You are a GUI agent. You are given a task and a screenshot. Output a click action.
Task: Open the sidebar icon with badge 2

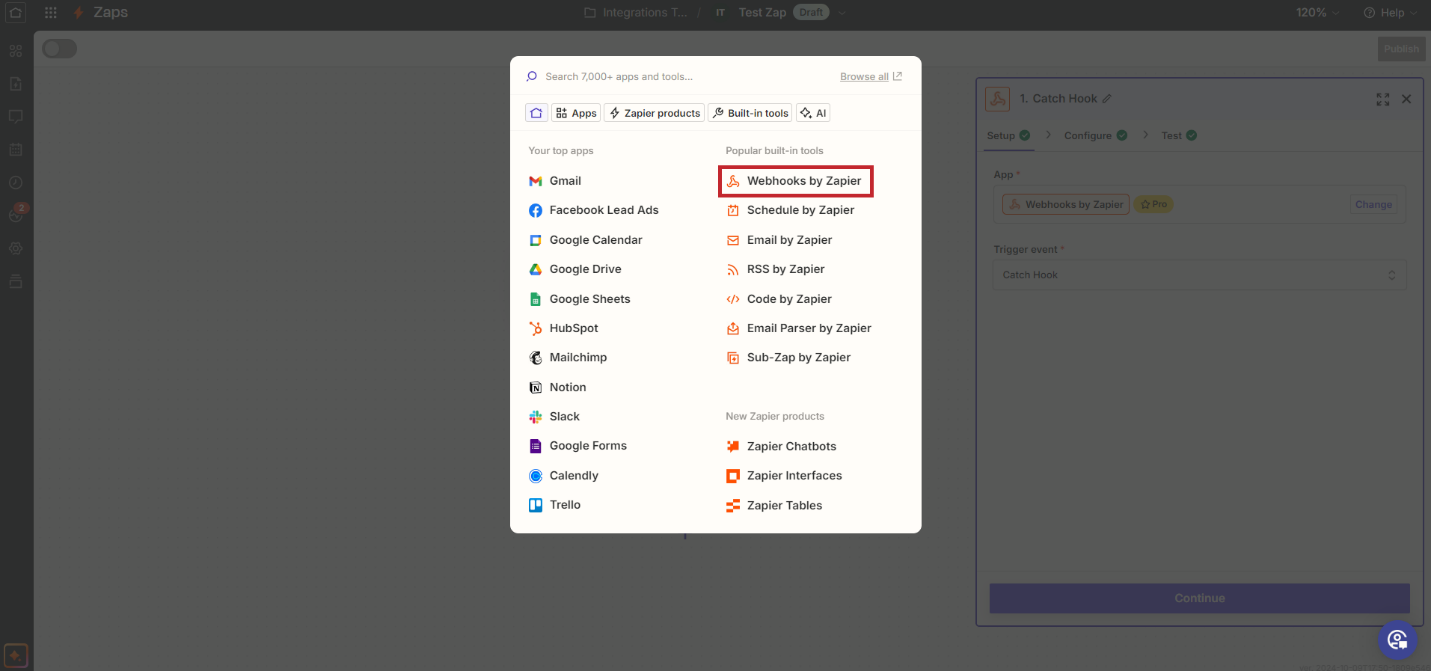(x=17, y=214)
